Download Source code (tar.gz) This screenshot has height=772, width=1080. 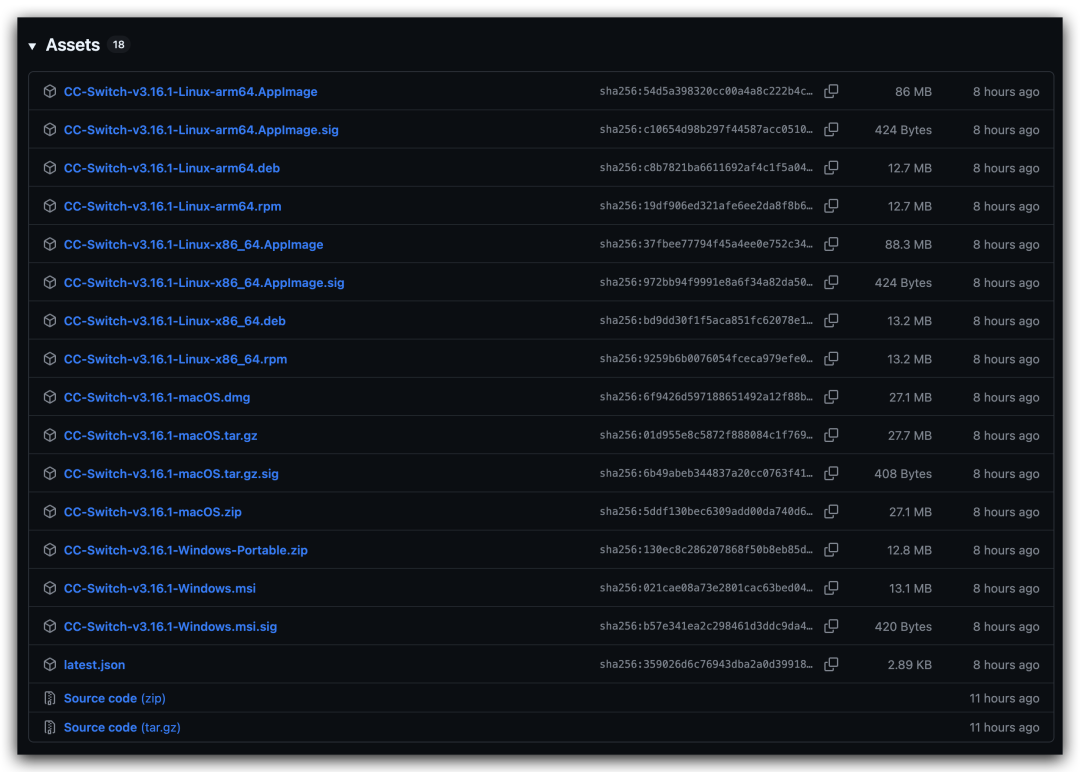tap(123, 727)
